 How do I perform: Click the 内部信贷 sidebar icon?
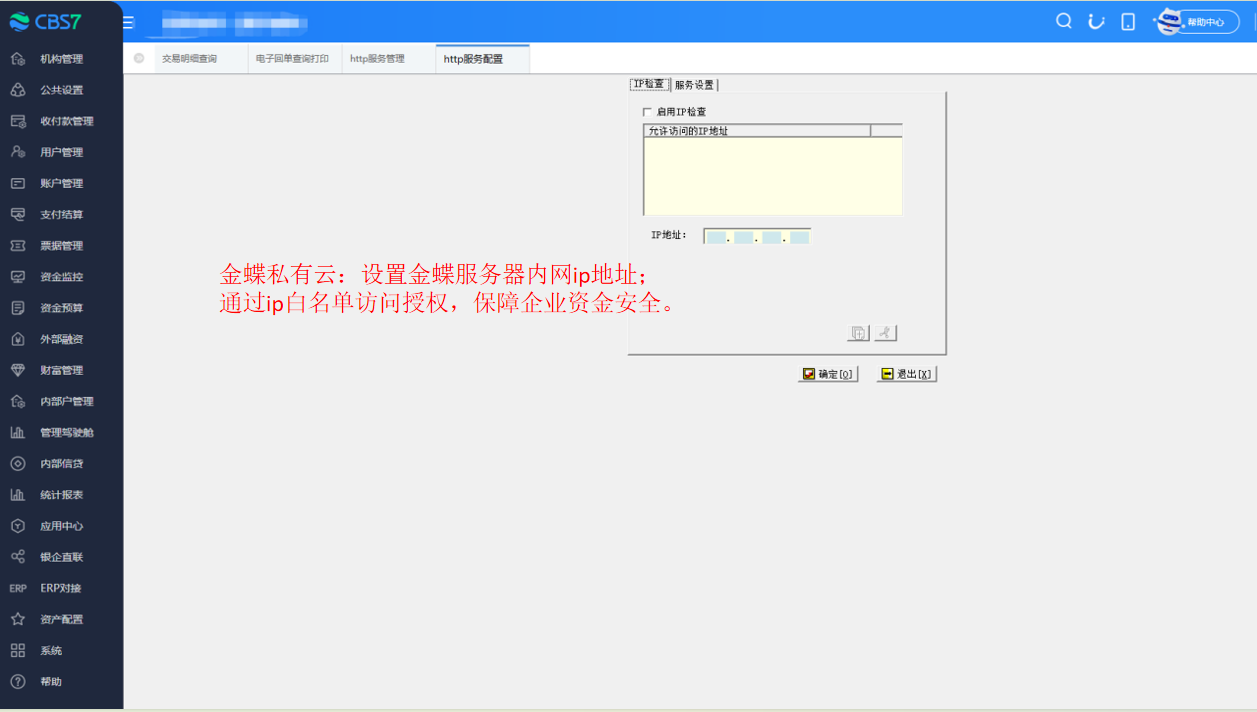[18, 463]
